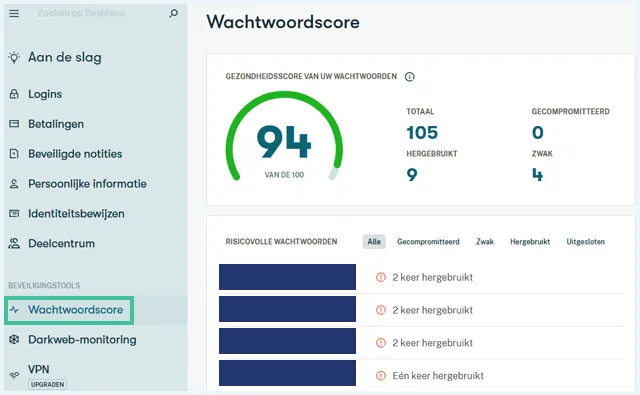The height and width of the screenshot is (395, 640).
Task: Open Betalingen section
Action: click(56, 124)
